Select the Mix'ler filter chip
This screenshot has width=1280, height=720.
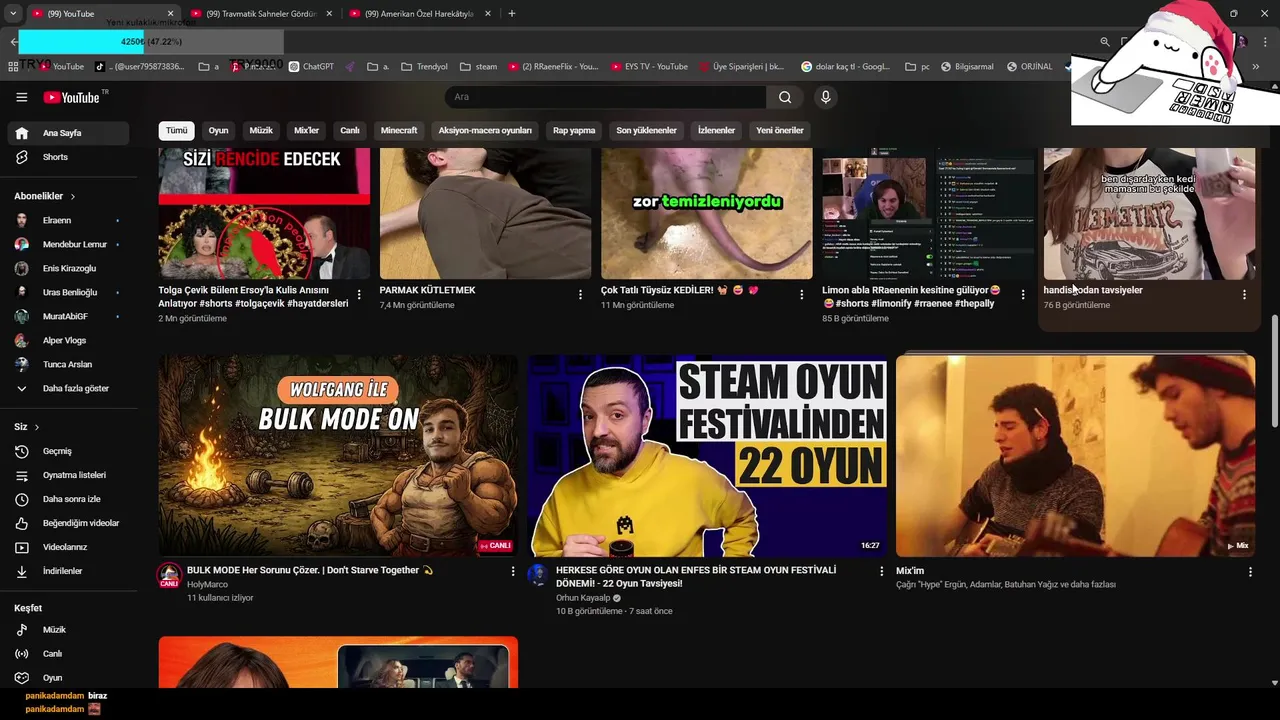(x=306, y=131)
